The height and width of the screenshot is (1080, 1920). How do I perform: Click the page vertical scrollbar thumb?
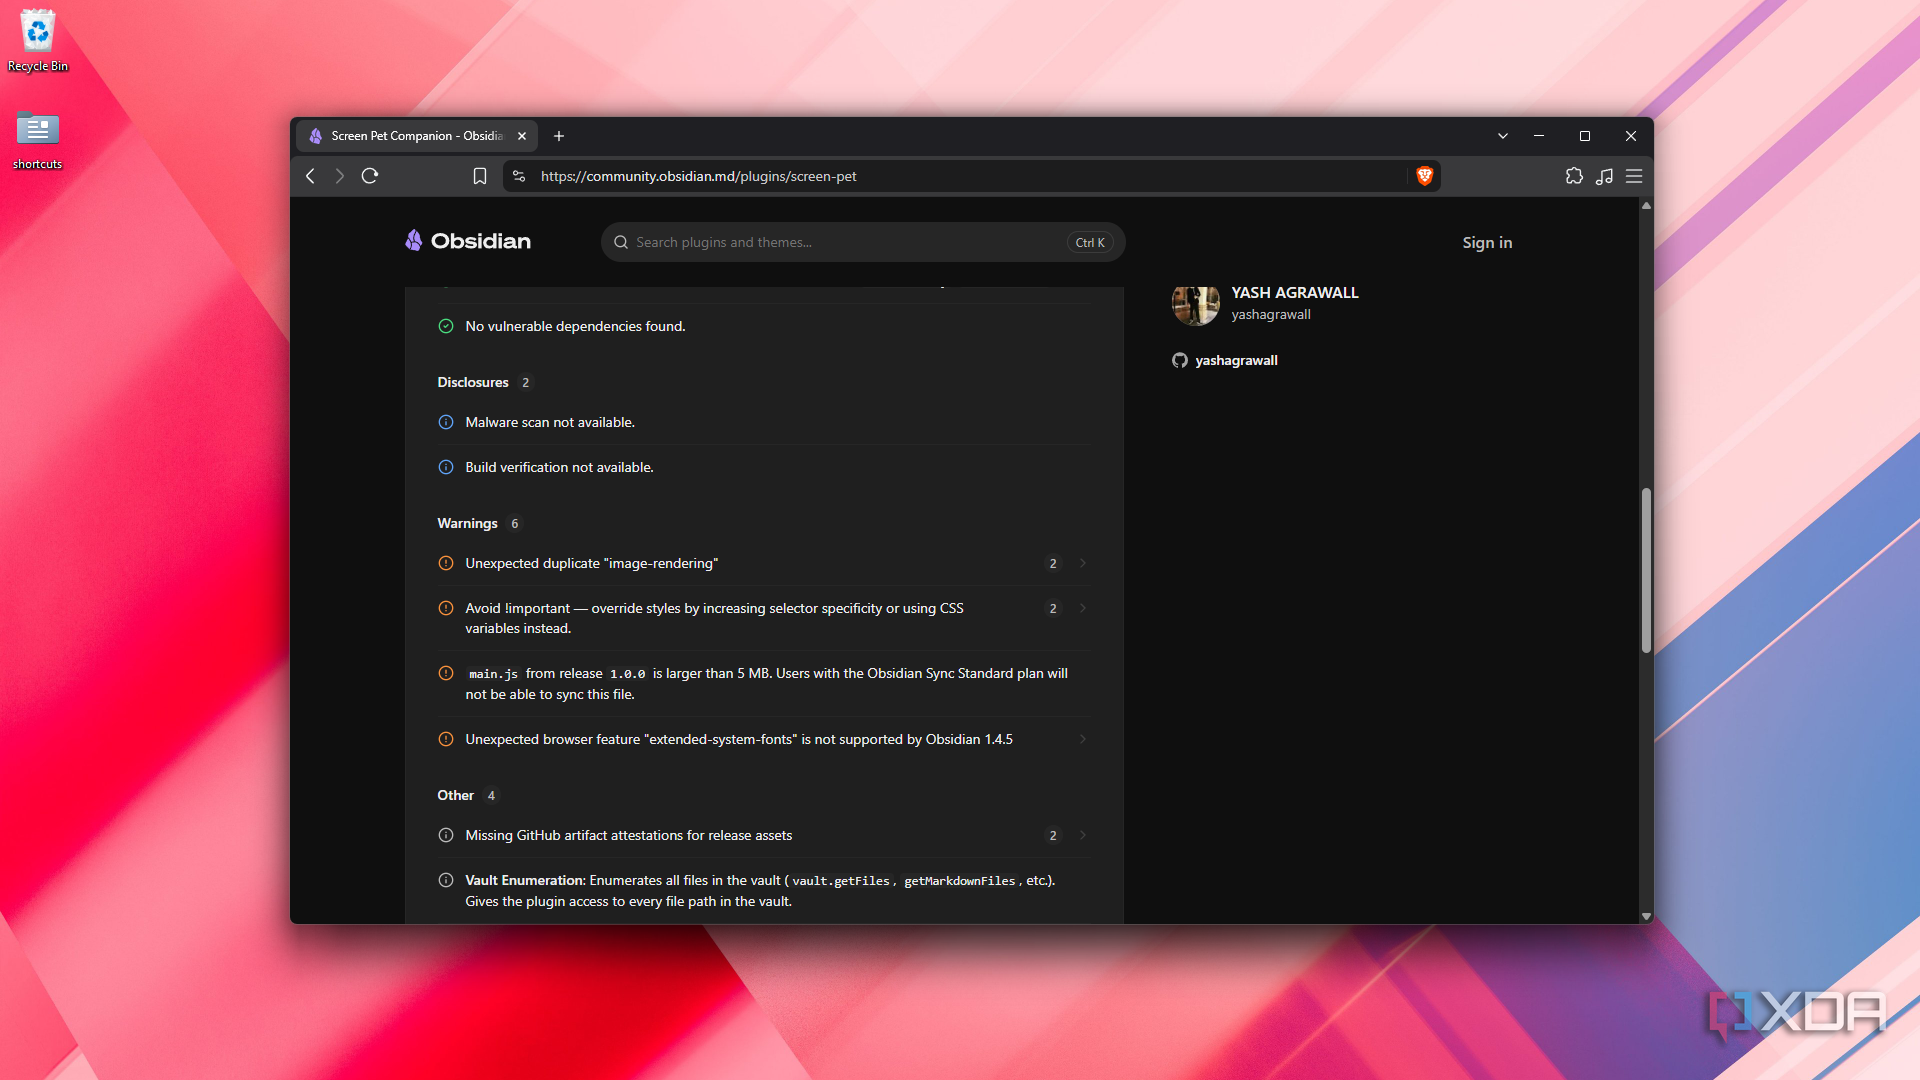coord(1646,570)
